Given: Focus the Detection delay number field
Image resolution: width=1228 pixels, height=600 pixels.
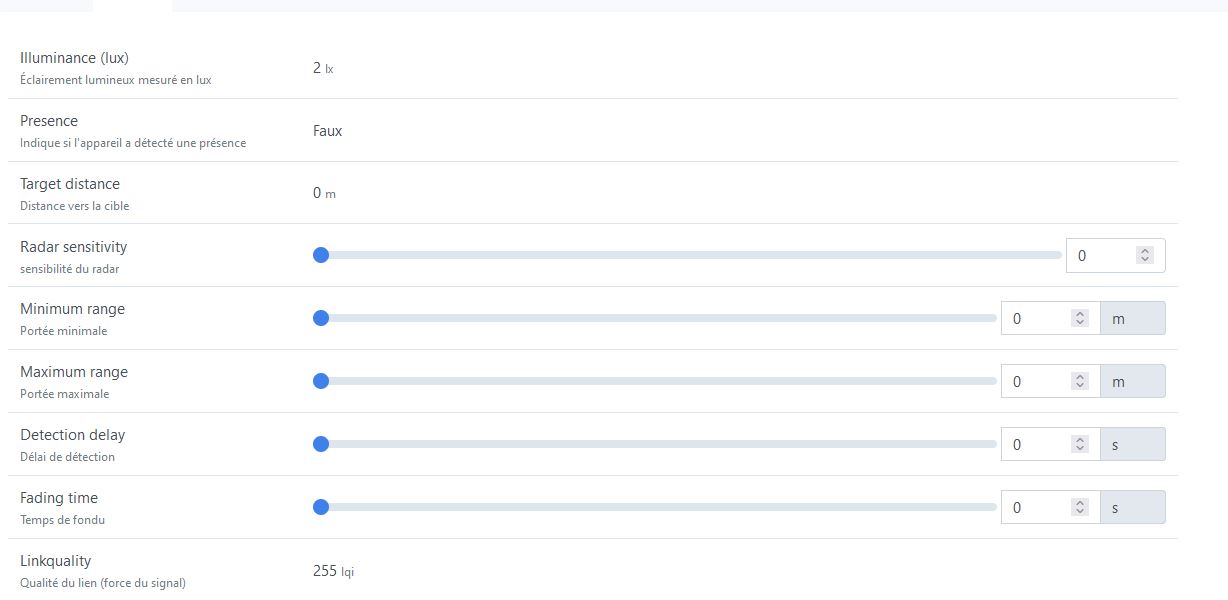Looking at the screenshot, I should point(1050,444).
